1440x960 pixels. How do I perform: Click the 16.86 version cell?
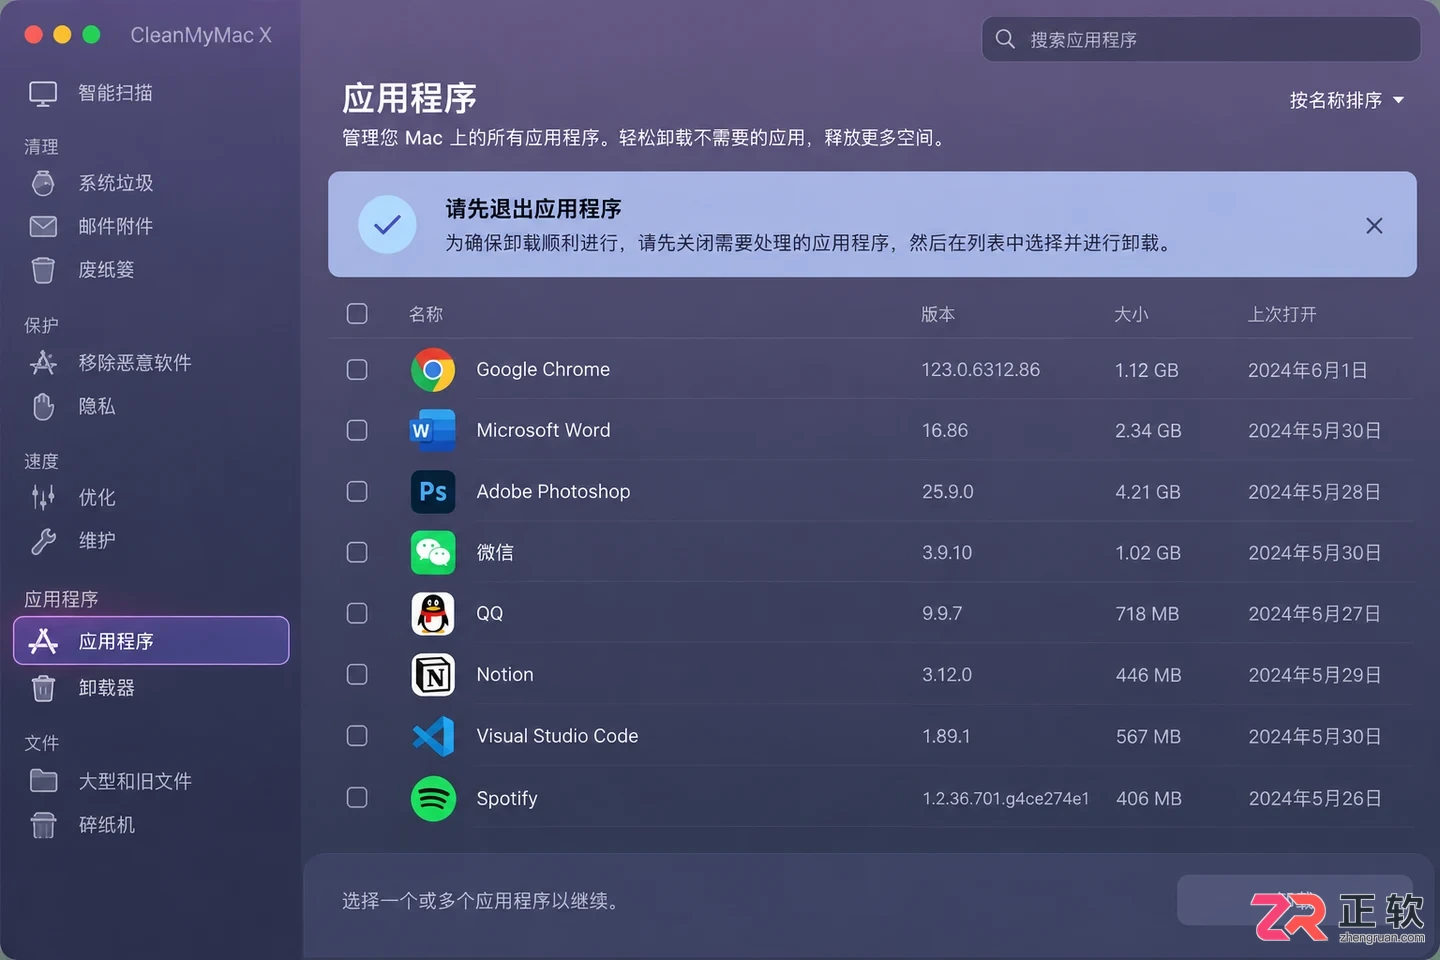(945, 431)
